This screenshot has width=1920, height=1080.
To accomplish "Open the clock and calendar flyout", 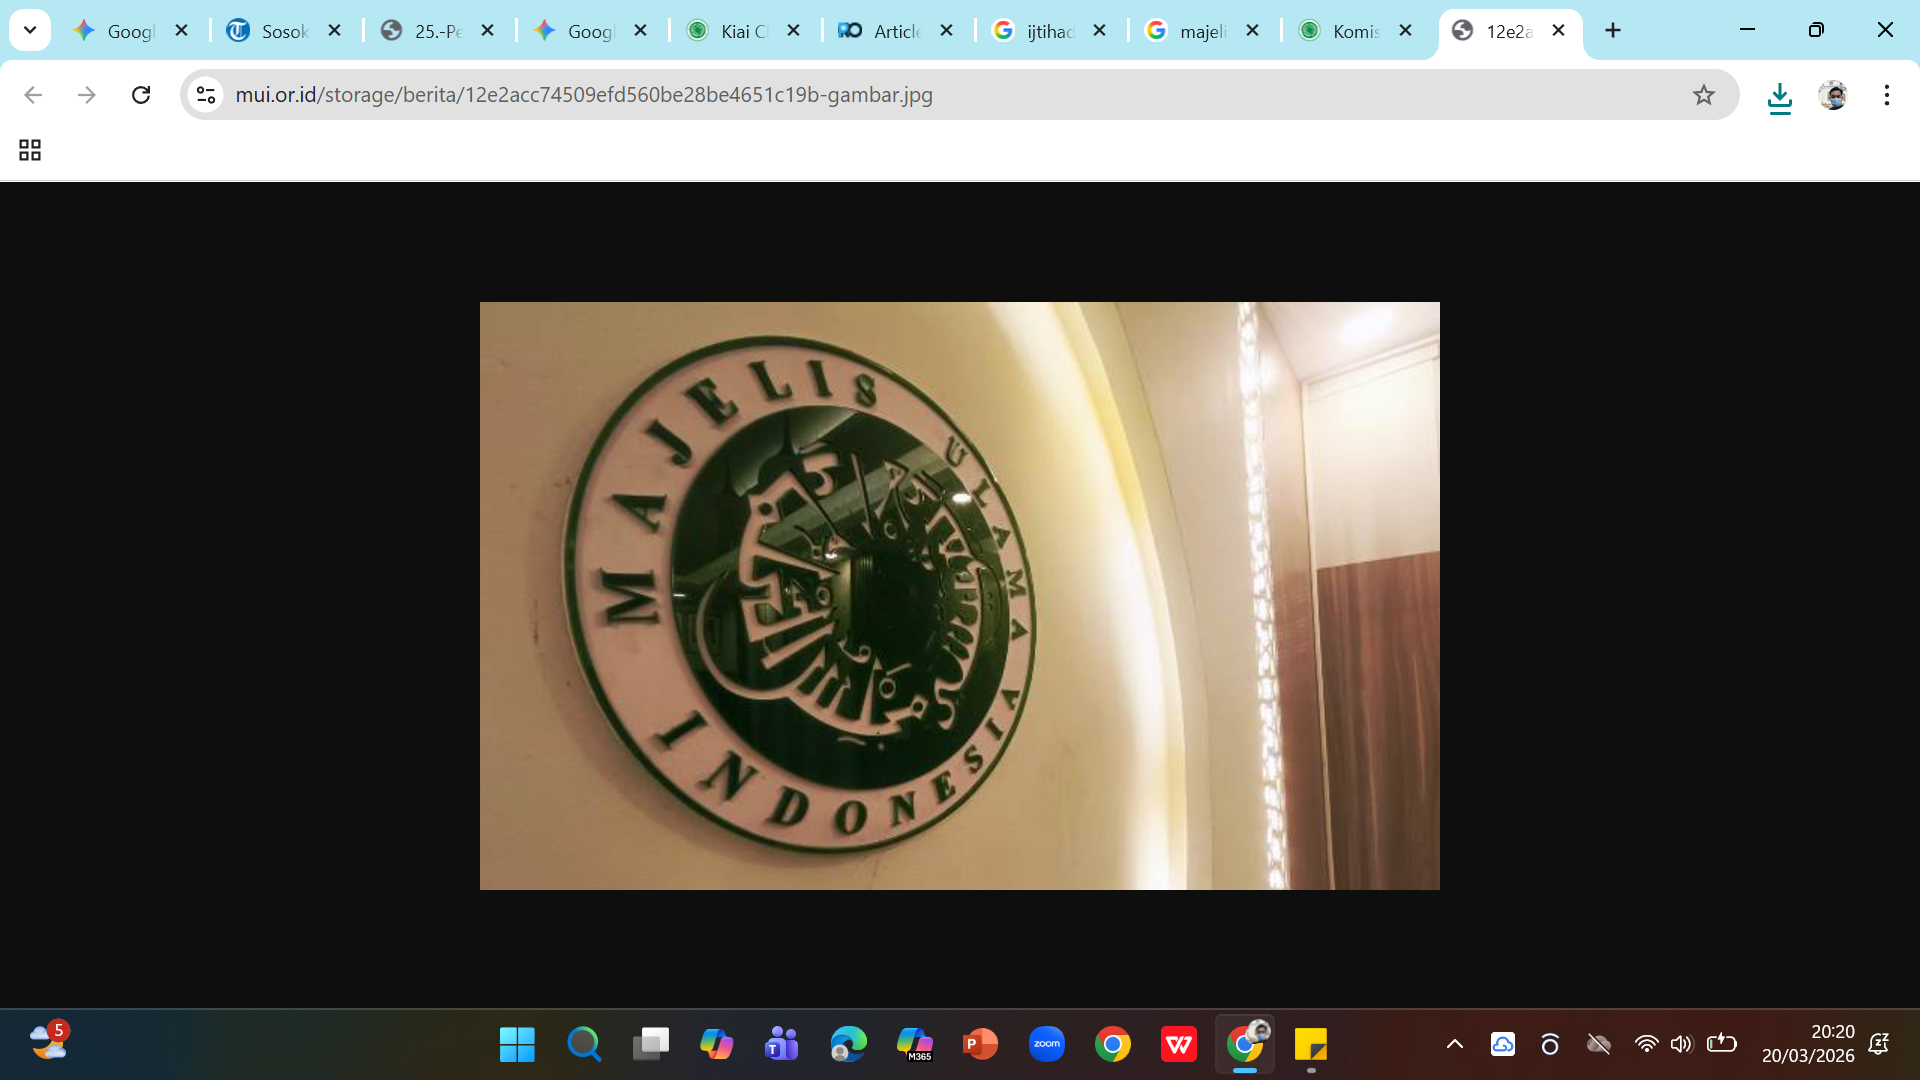I will tap(1808, 1044).
